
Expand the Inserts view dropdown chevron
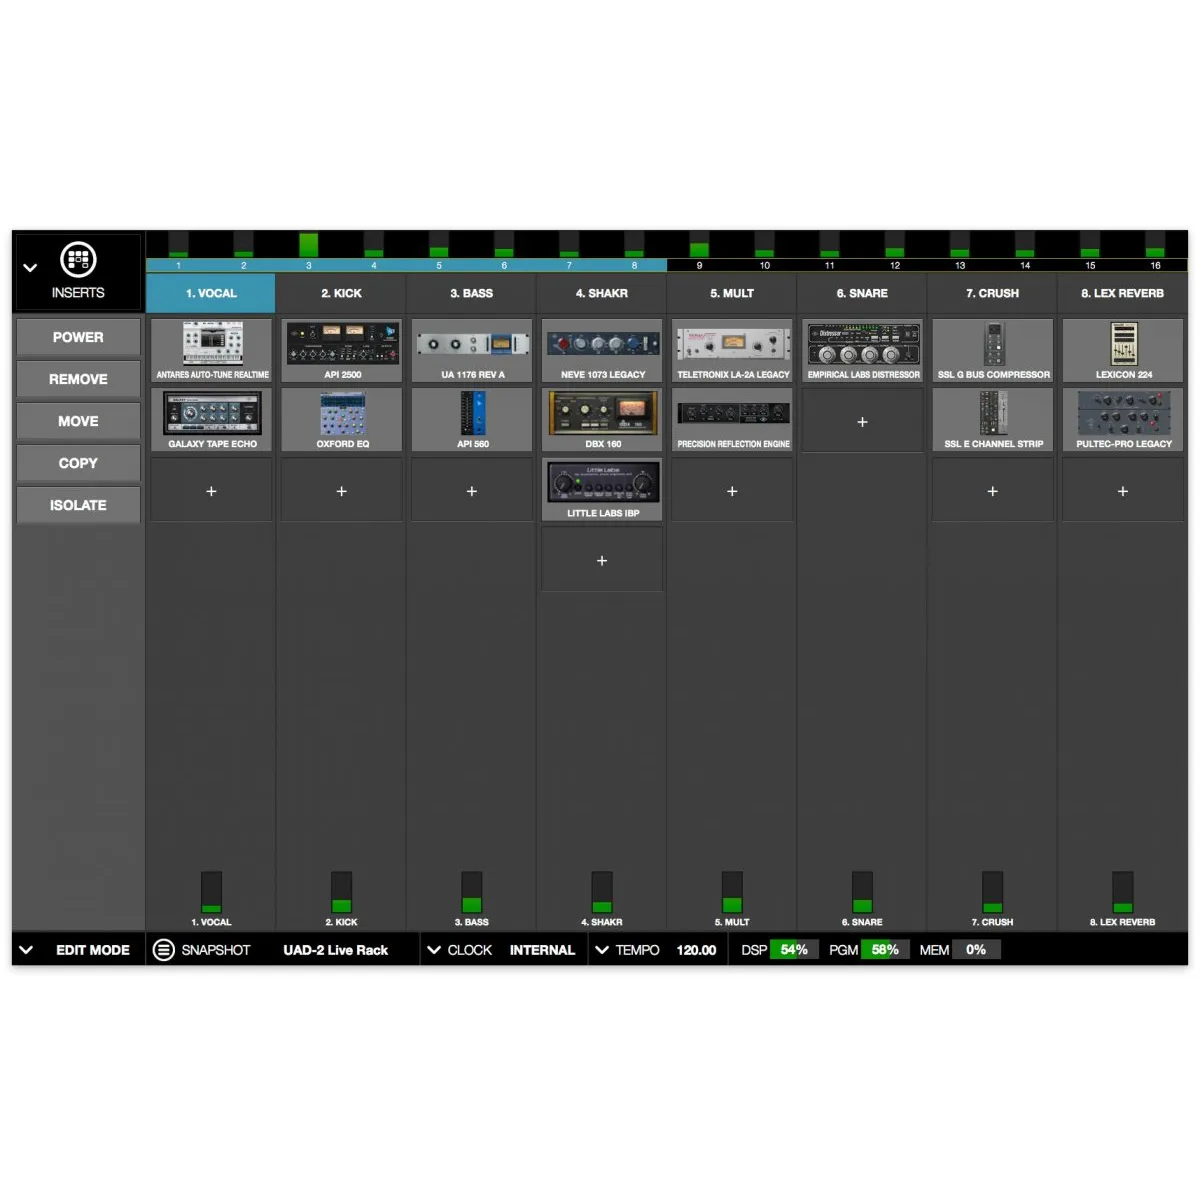click(x=30, y=268)
